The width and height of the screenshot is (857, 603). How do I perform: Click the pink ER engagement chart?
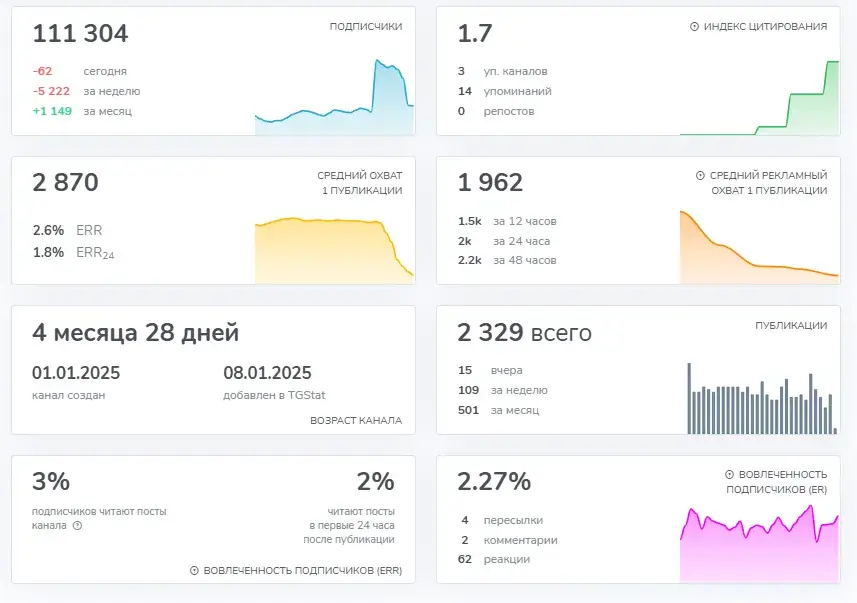759,543
